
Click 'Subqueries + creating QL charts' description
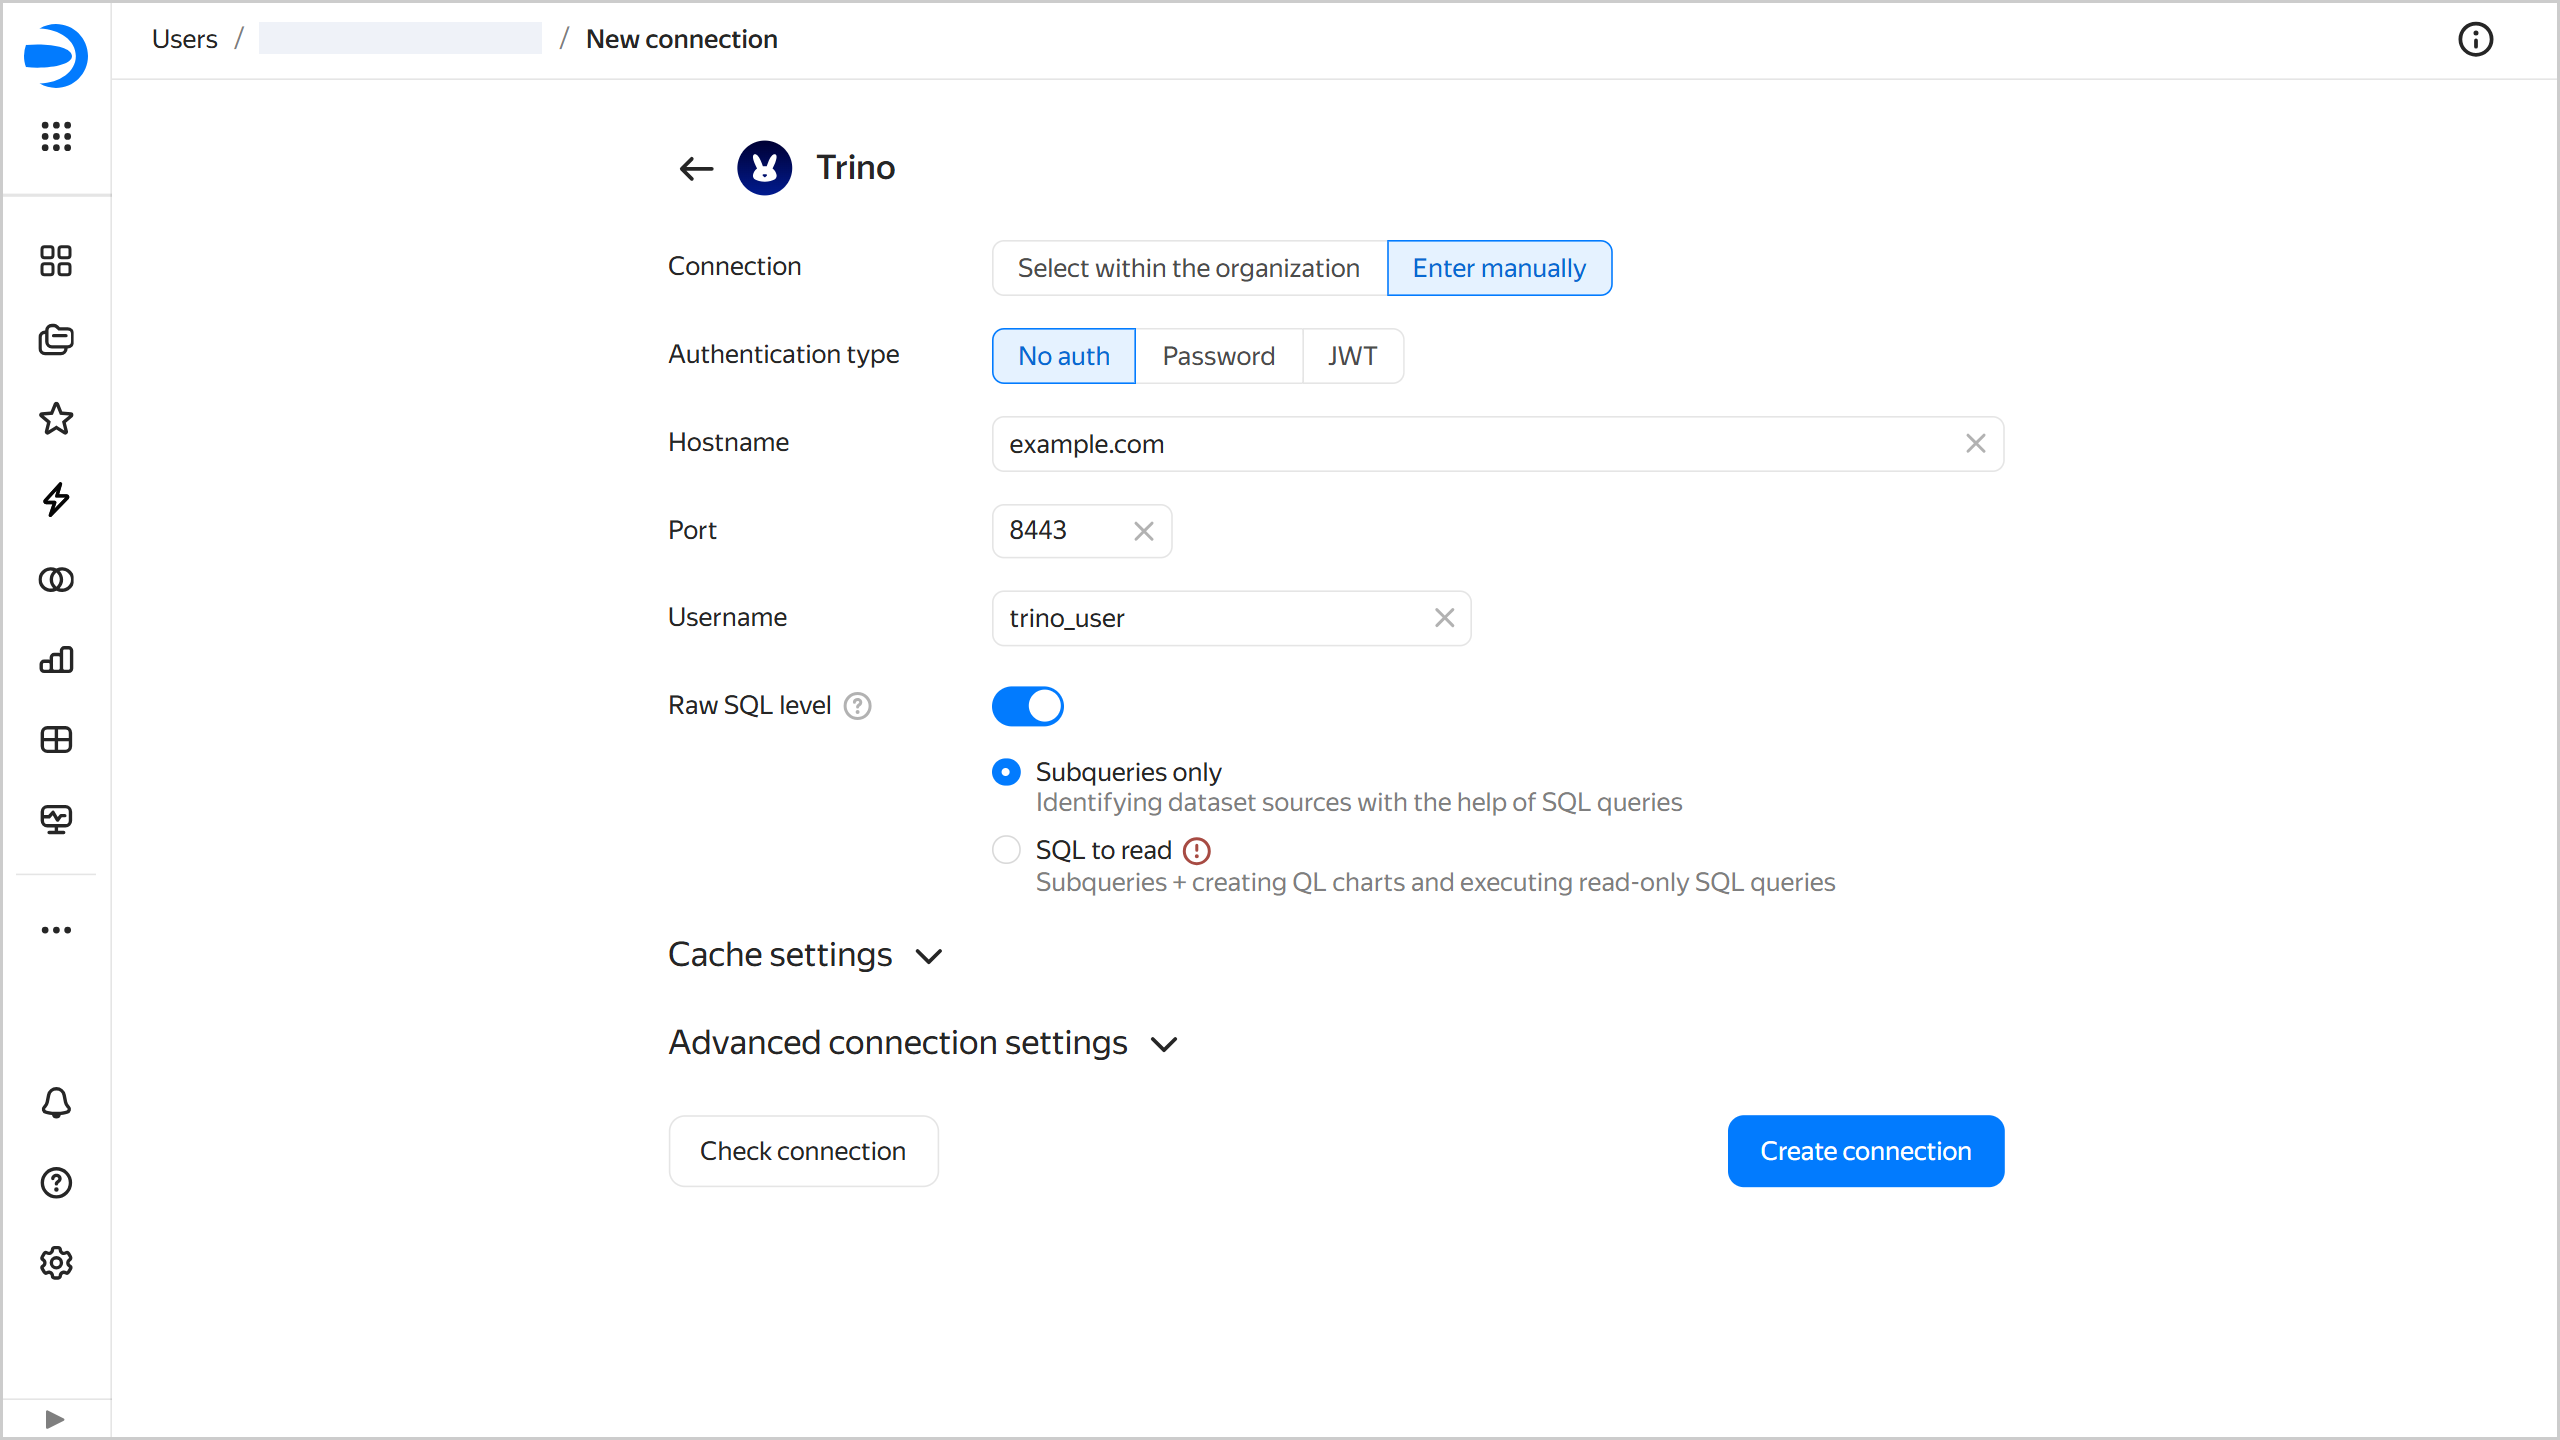[1436, 882]
